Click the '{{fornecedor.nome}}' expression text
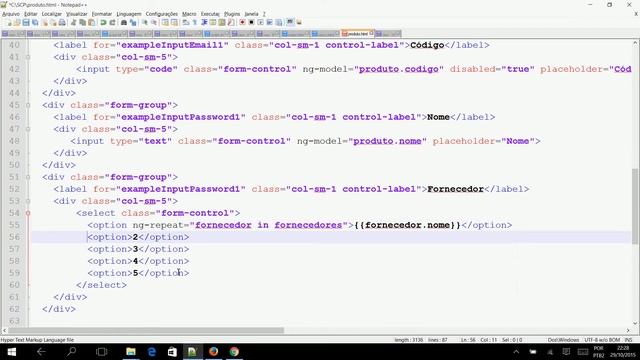The image size is (640, 360). (407, 225)
